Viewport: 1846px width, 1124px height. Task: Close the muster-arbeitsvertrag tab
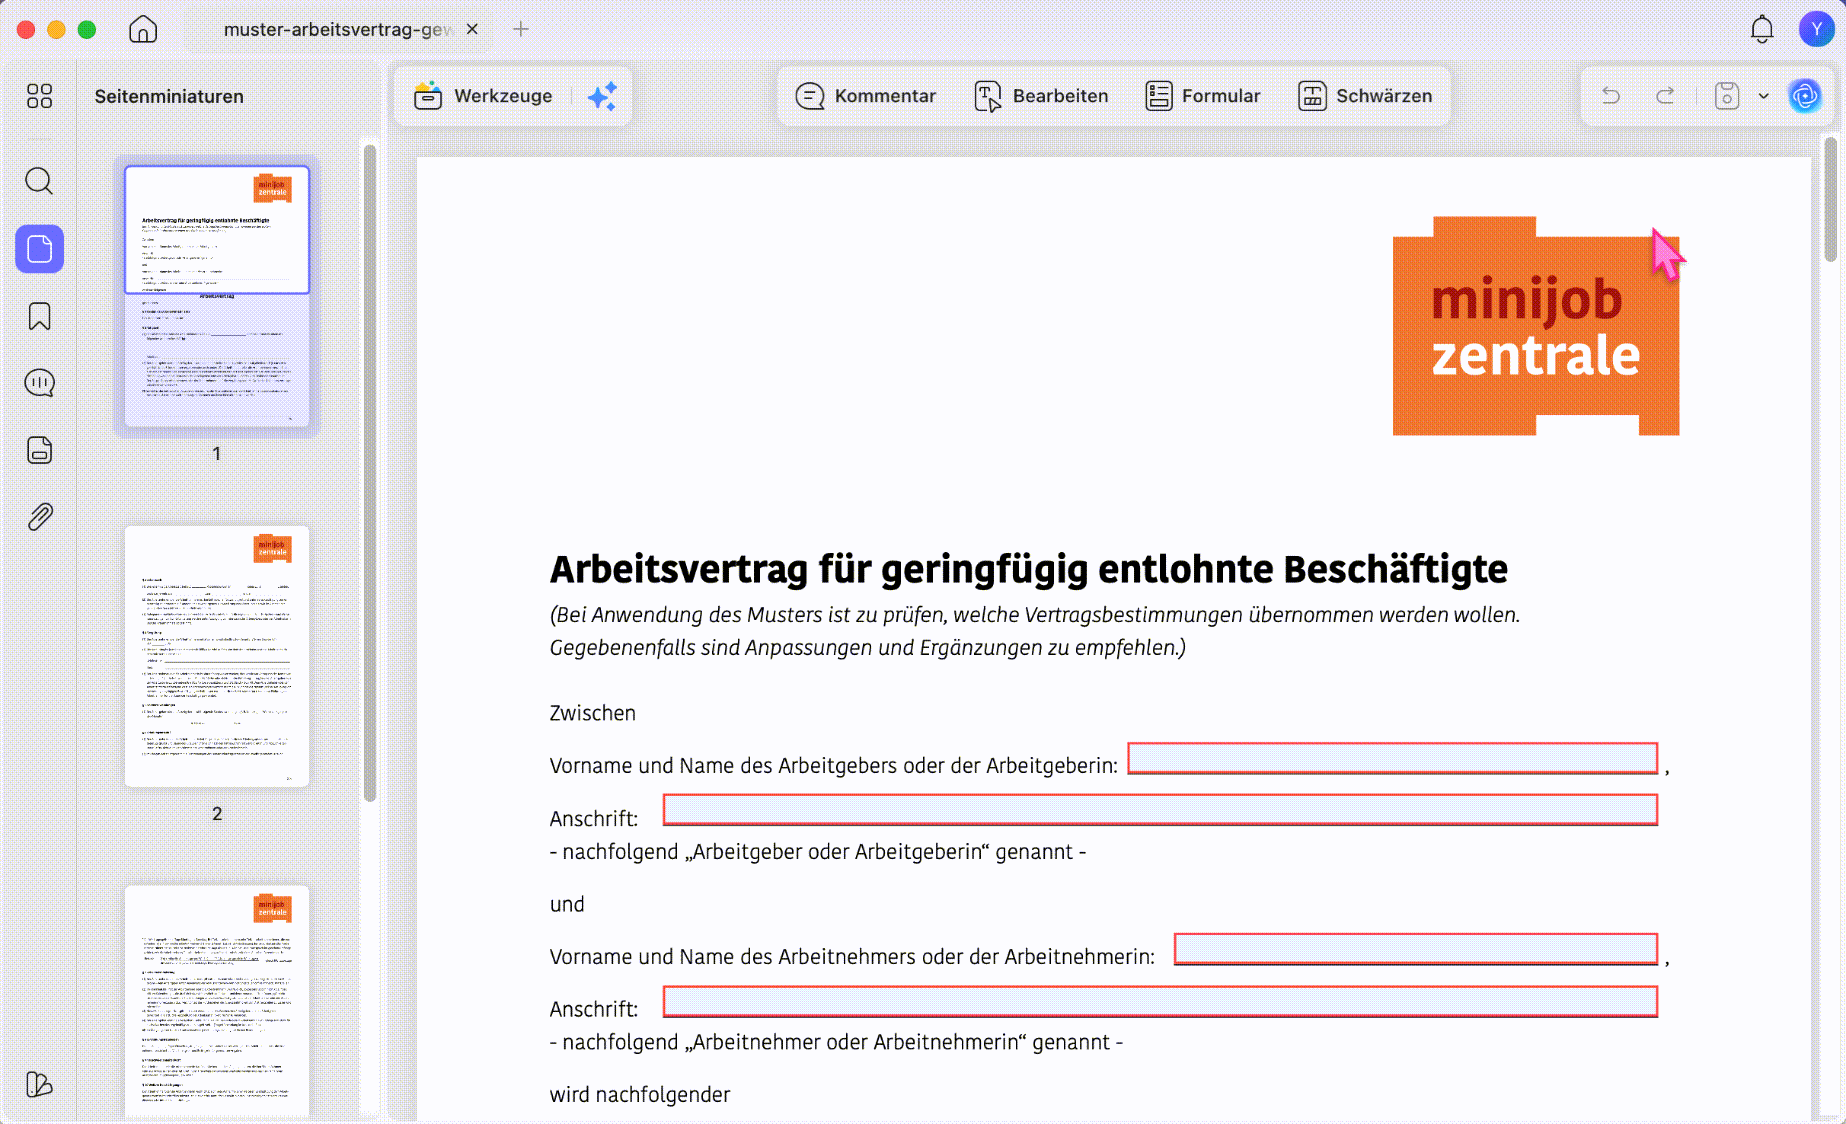tap(472, 29)
